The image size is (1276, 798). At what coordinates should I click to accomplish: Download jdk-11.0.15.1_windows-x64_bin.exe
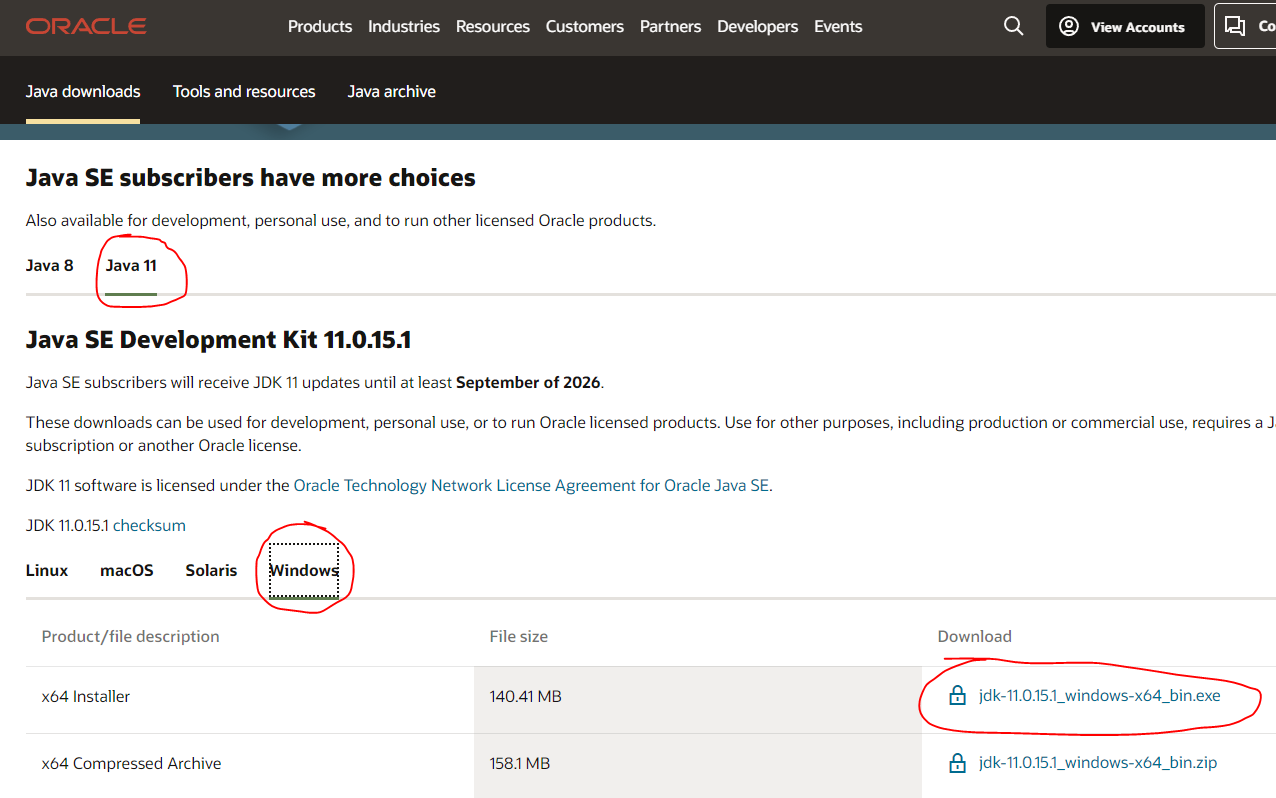(x=1100, y=695)
